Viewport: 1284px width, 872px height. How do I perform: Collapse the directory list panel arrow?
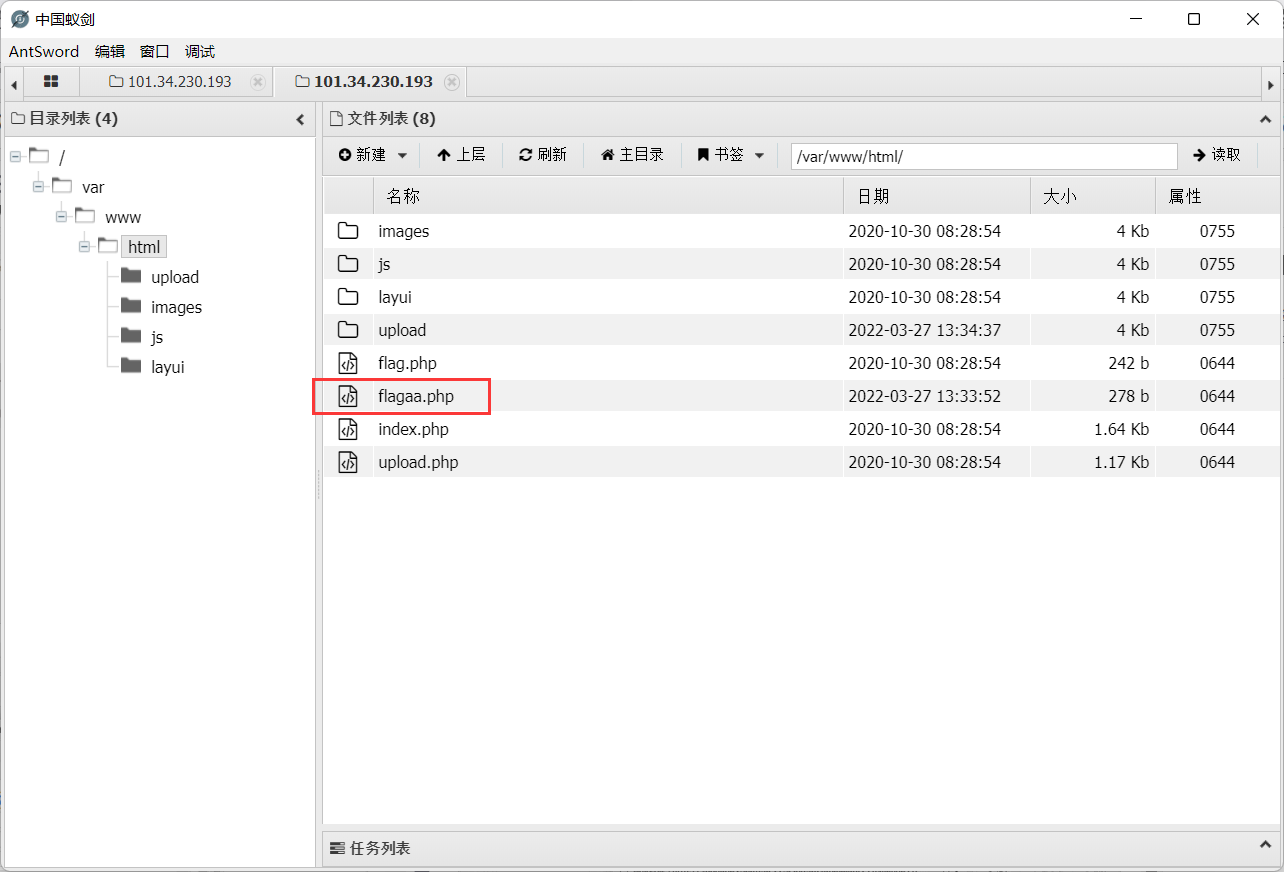[300, 119]
